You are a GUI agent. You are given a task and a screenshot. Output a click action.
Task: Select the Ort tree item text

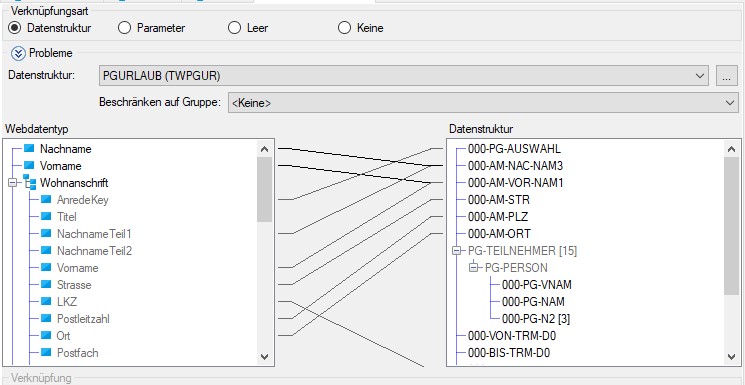(63, 336)
